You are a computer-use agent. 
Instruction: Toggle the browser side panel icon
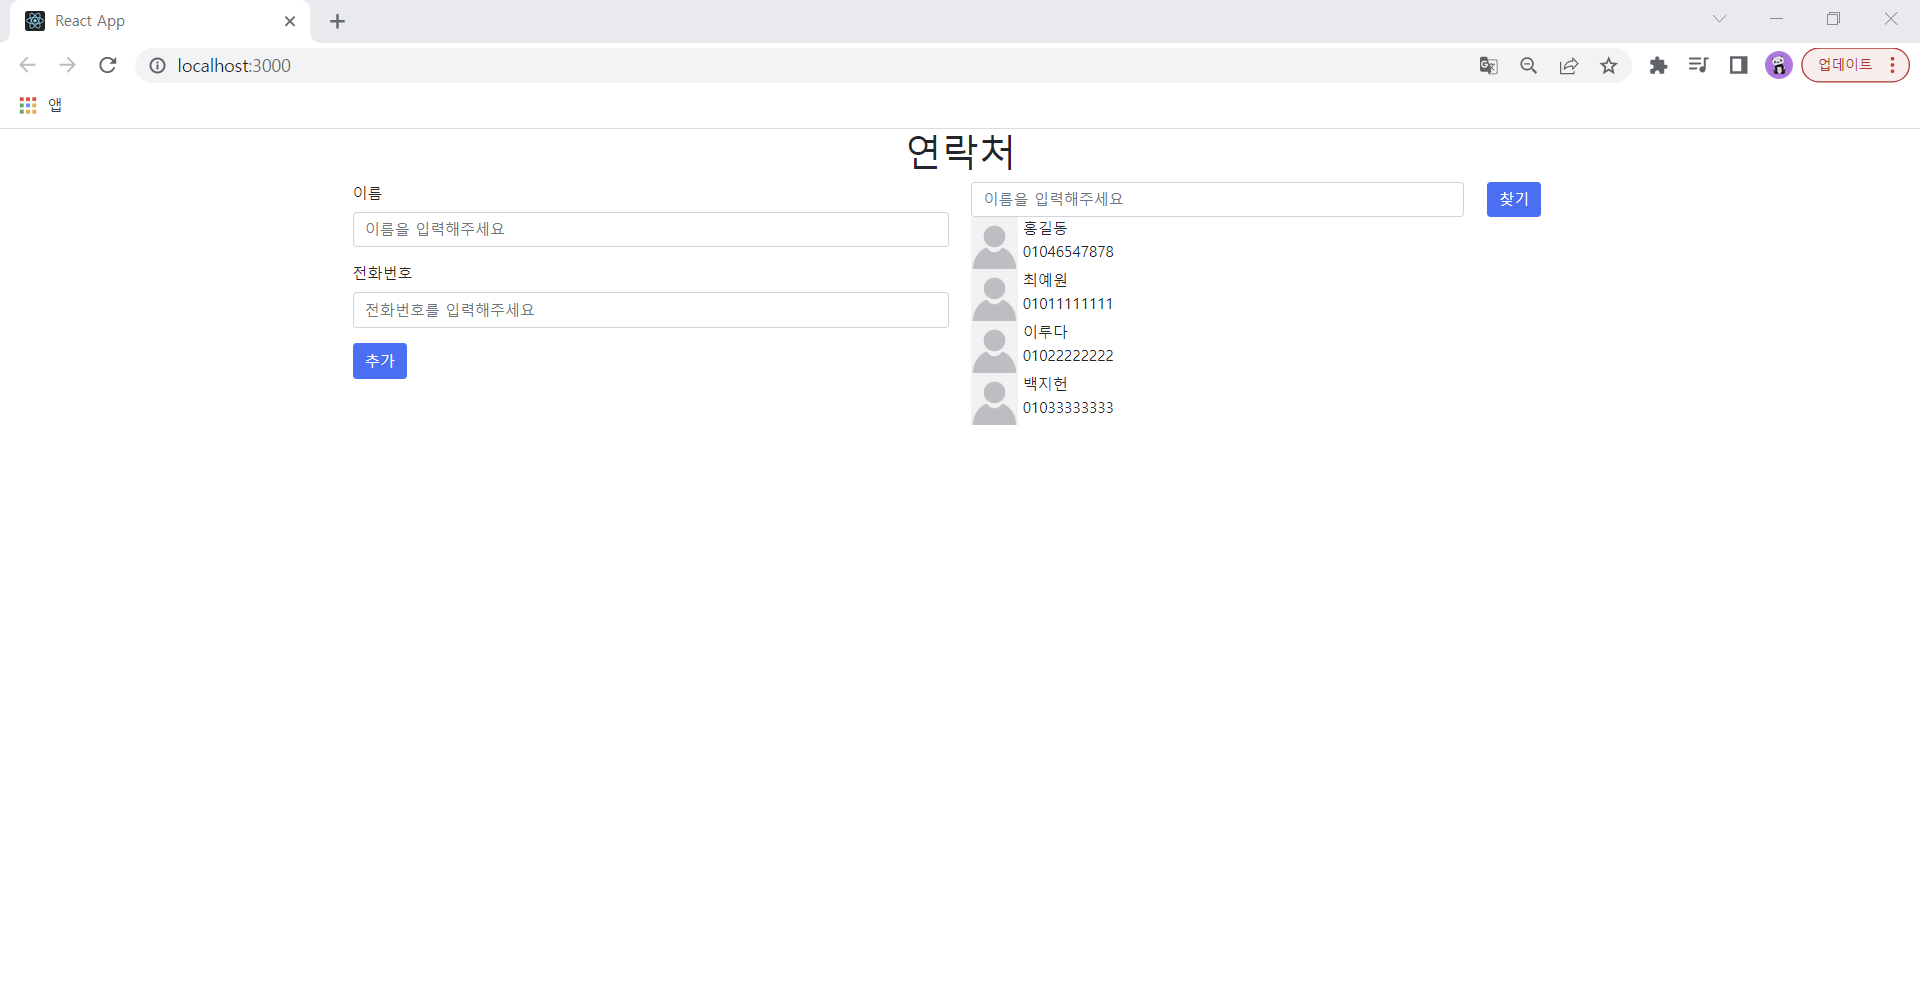[1738, 65]
